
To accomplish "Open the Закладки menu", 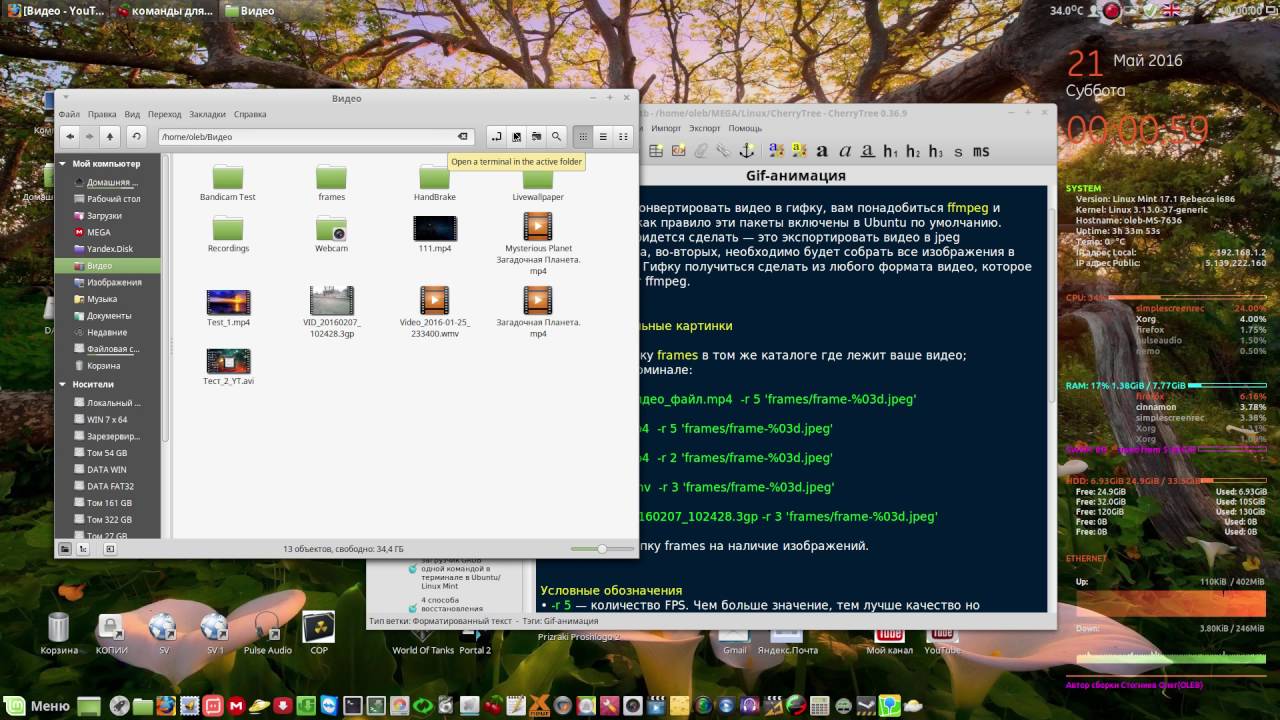I will (207, 114).
